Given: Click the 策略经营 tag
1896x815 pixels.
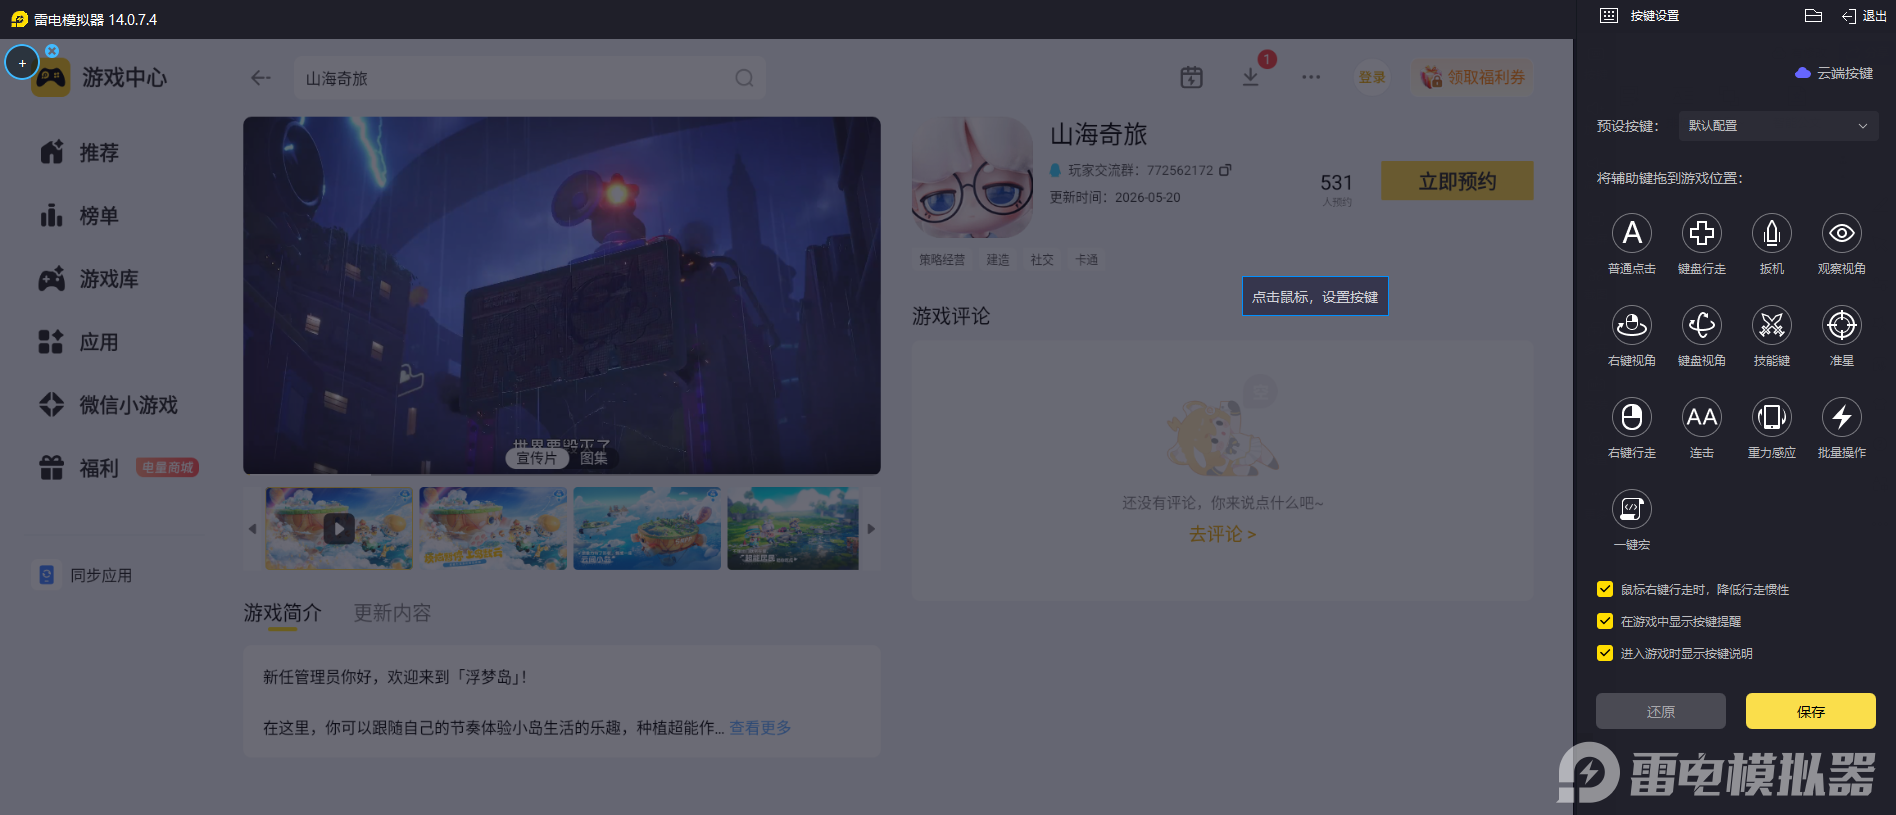Looking at the screenshot, I should click(942, 260).
